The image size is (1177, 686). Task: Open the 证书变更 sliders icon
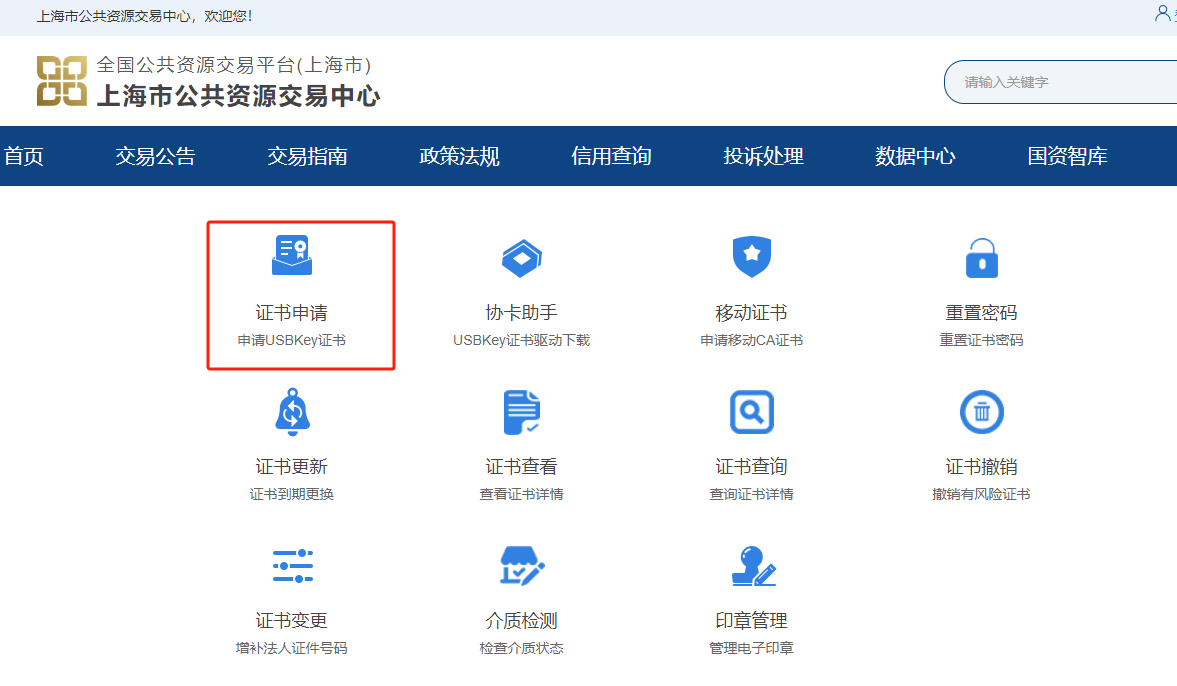click(292, 566)
